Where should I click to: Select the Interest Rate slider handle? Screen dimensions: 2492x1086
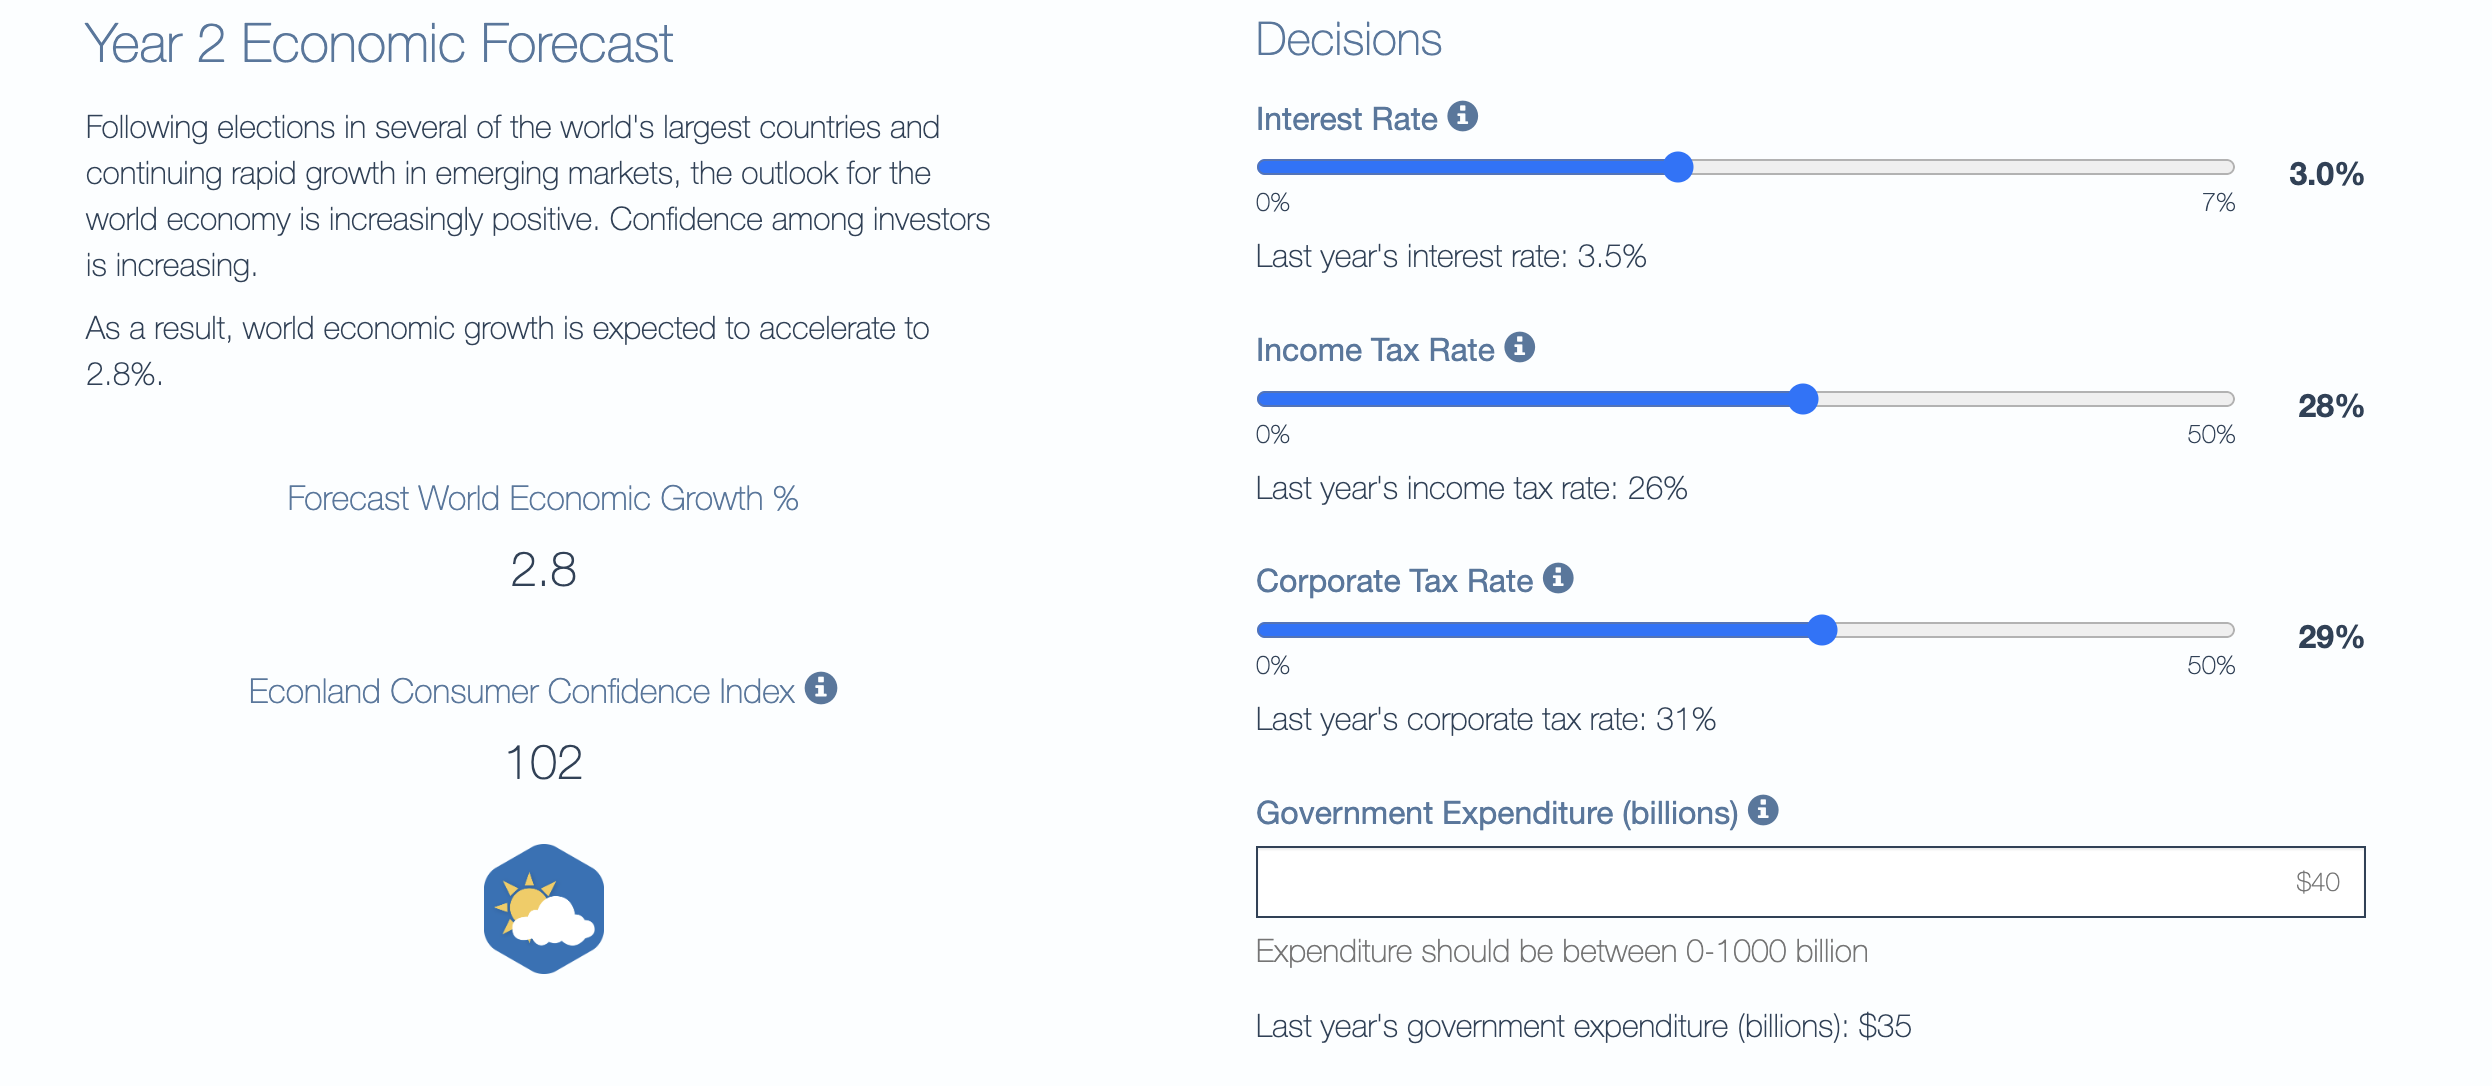1677,167
